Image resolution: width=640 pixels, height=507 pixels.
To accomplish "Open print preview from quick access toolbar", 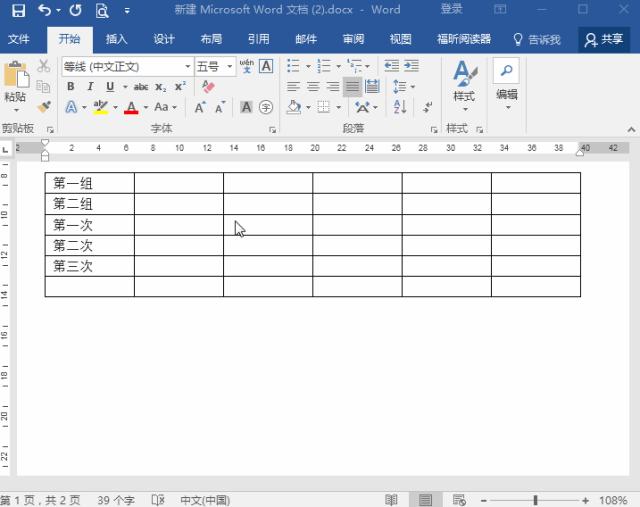I will 102,11.
